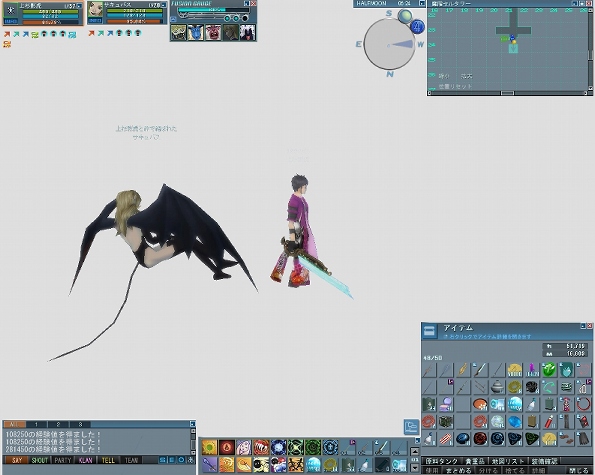Screen dimensions: 595x475
Task: Click the 分ける button in Item window
Action: coord(488,471)
